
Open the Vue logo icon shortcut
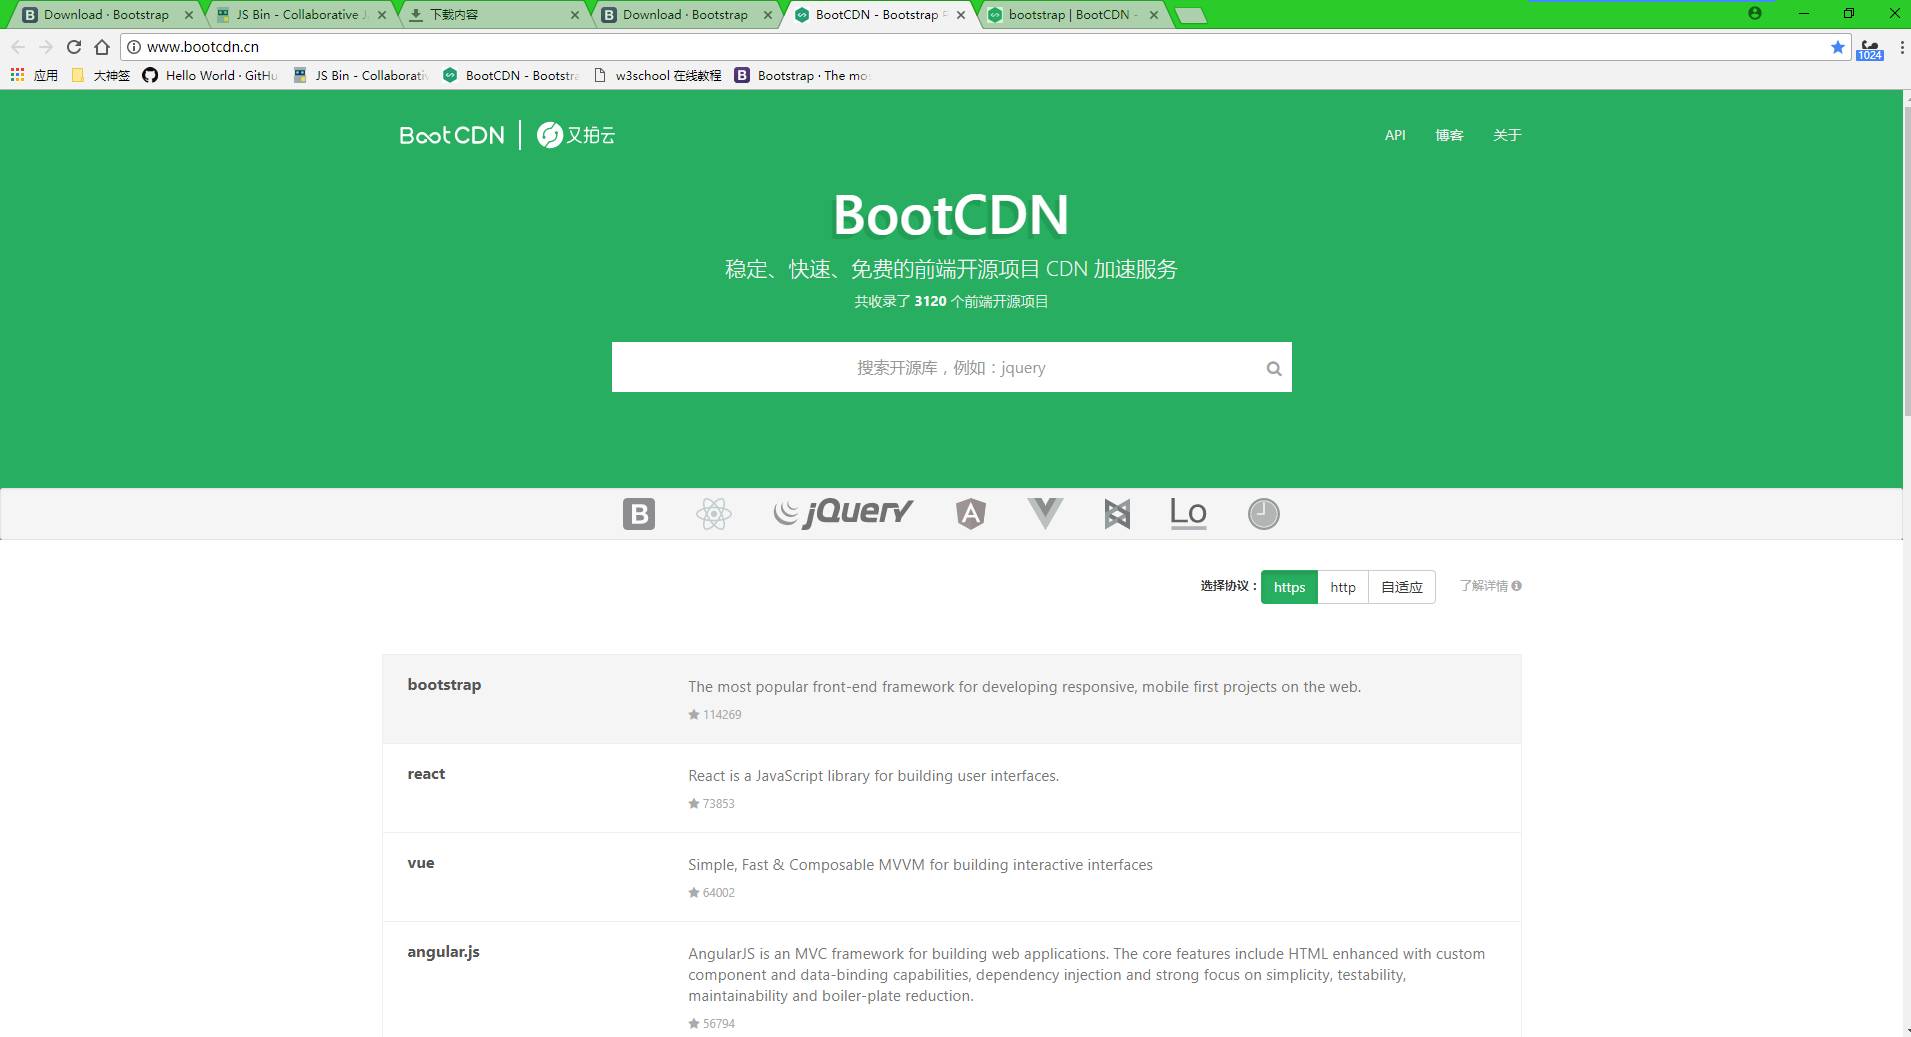[x=1045, y=514]
